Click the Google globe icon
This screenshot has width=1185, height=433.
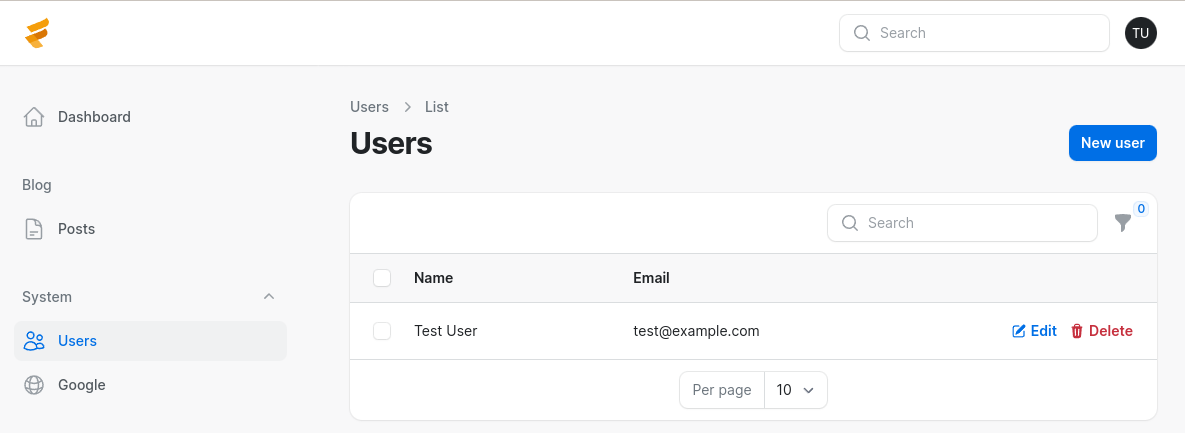pos(34,385)
